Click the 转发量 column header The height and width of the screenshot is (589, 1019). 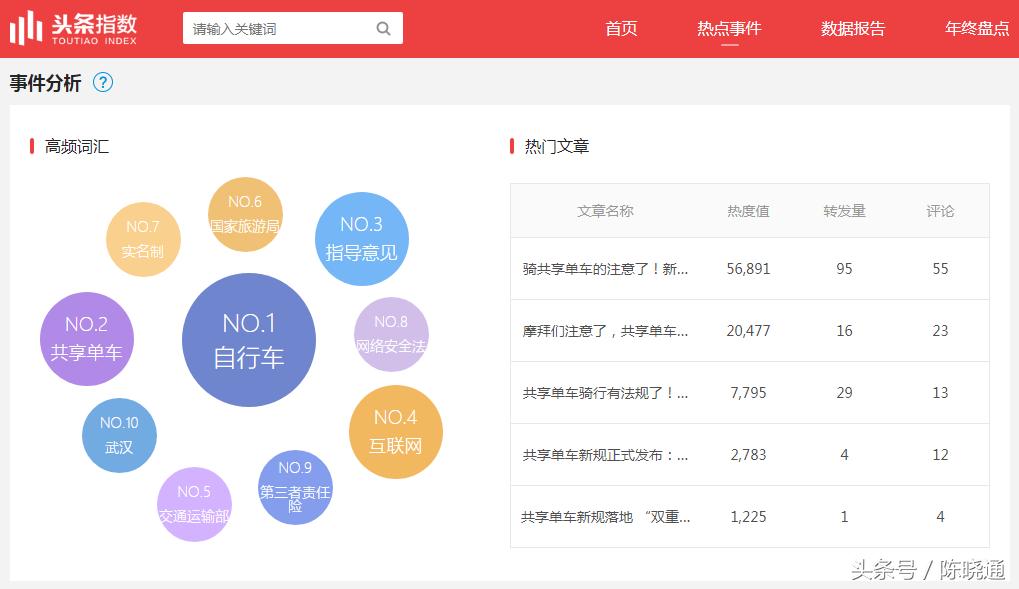[844, 211]
